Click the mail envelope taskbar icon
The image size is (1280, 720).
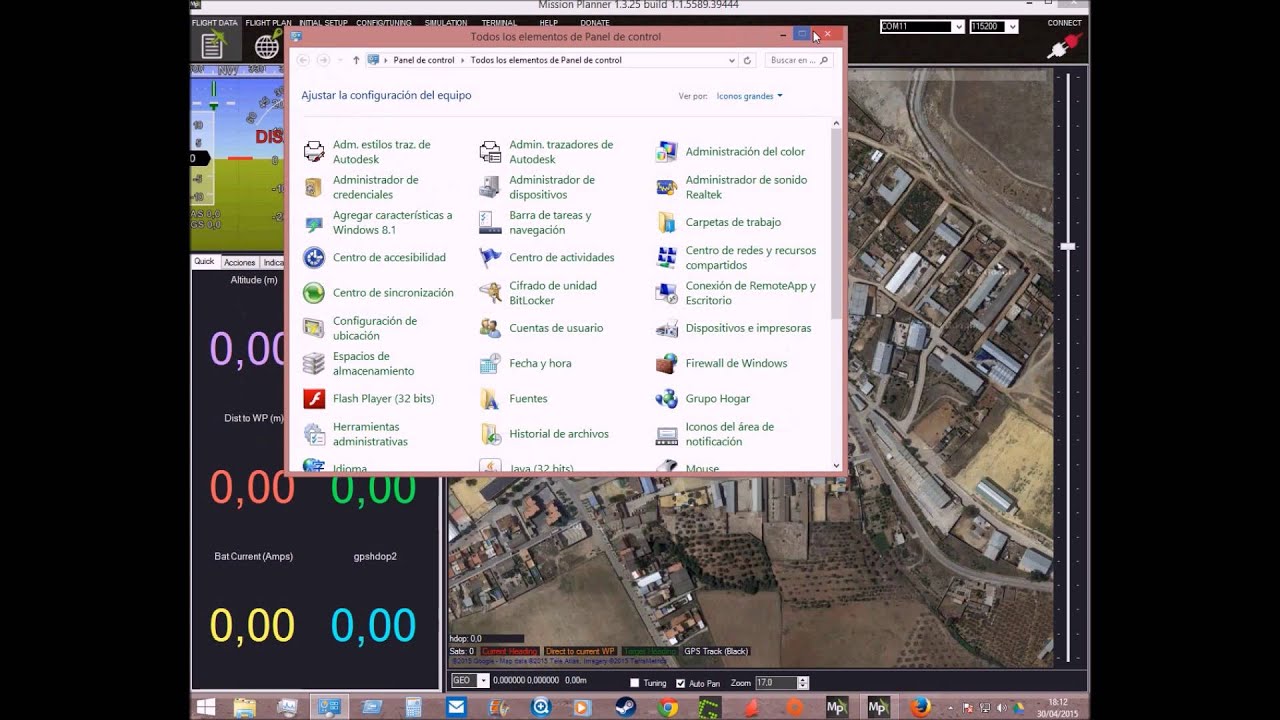tap(457, 707)
